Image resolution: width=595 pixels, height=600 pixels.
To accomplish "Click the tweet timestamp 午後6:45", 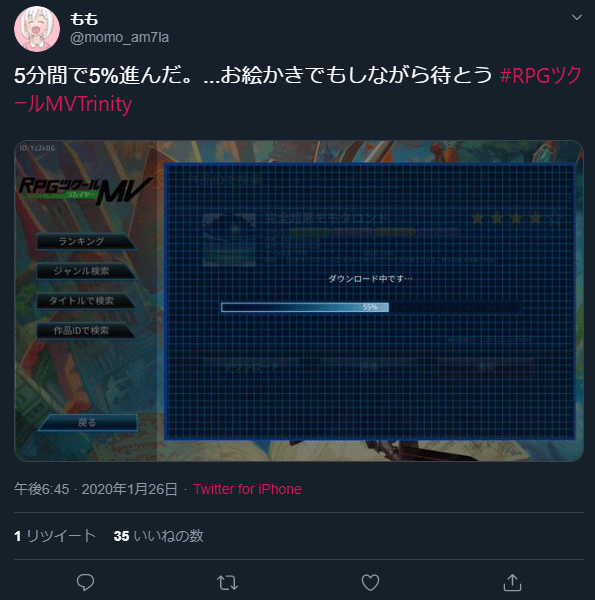I will coord(42,489).
